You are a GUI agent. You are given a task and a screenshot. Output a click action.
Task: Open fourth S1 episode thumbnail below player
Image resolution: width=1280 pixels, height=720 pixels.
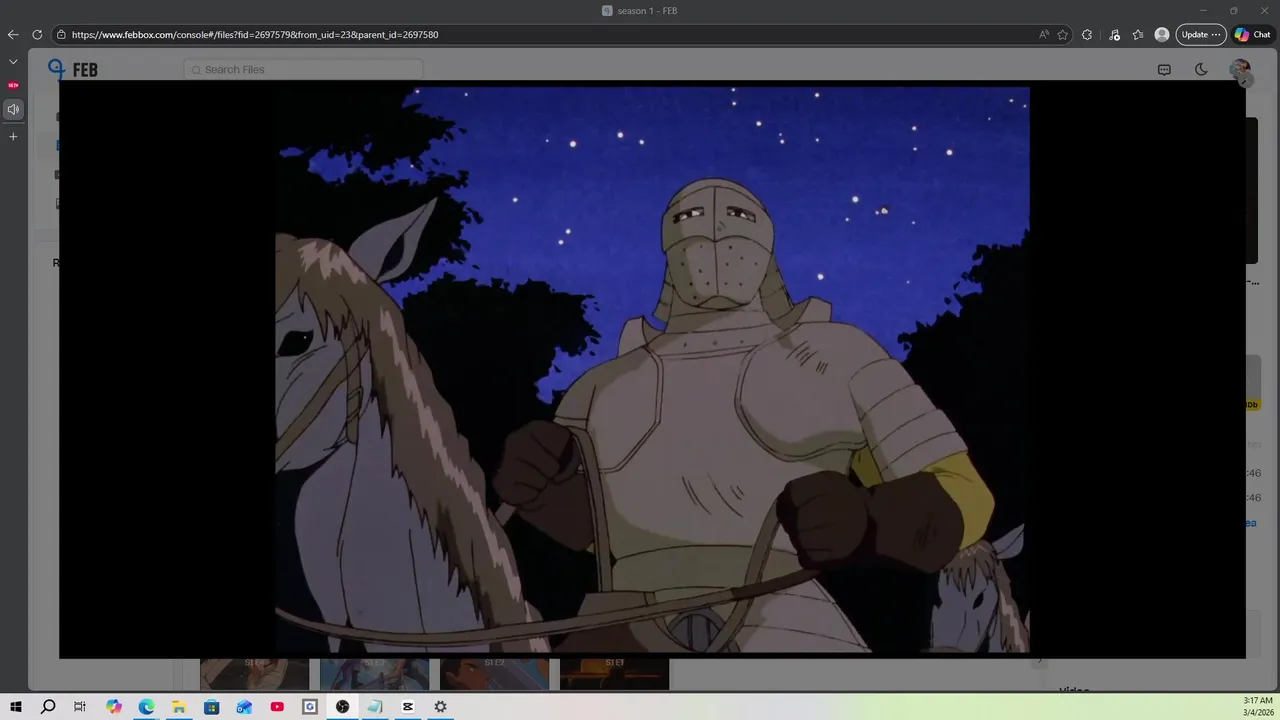[614, 674]
